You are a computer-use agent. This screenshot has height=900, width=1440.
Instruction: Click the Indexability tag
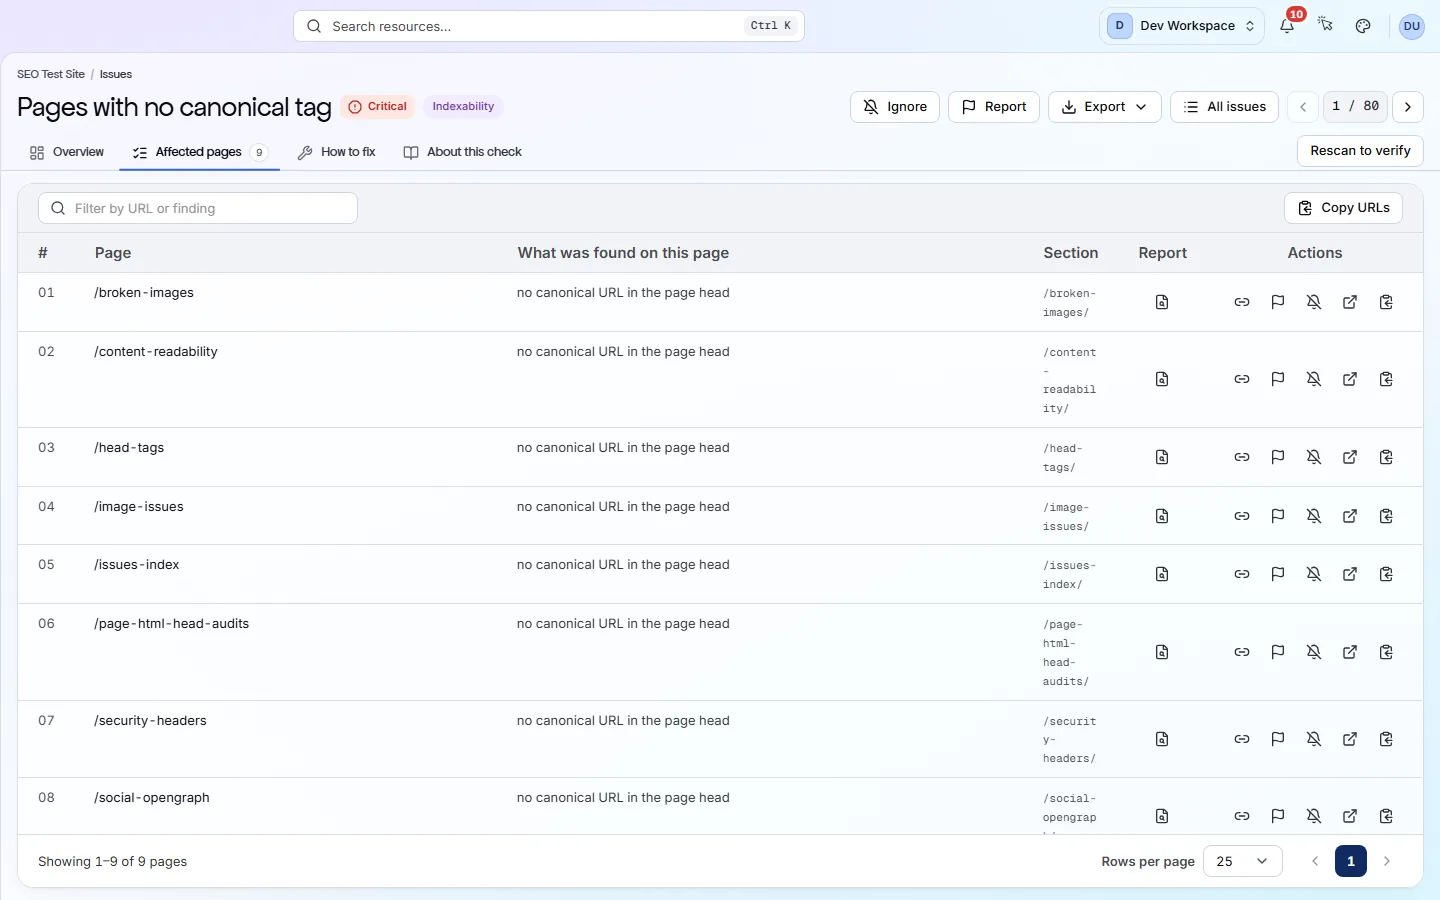click(463, 107)
